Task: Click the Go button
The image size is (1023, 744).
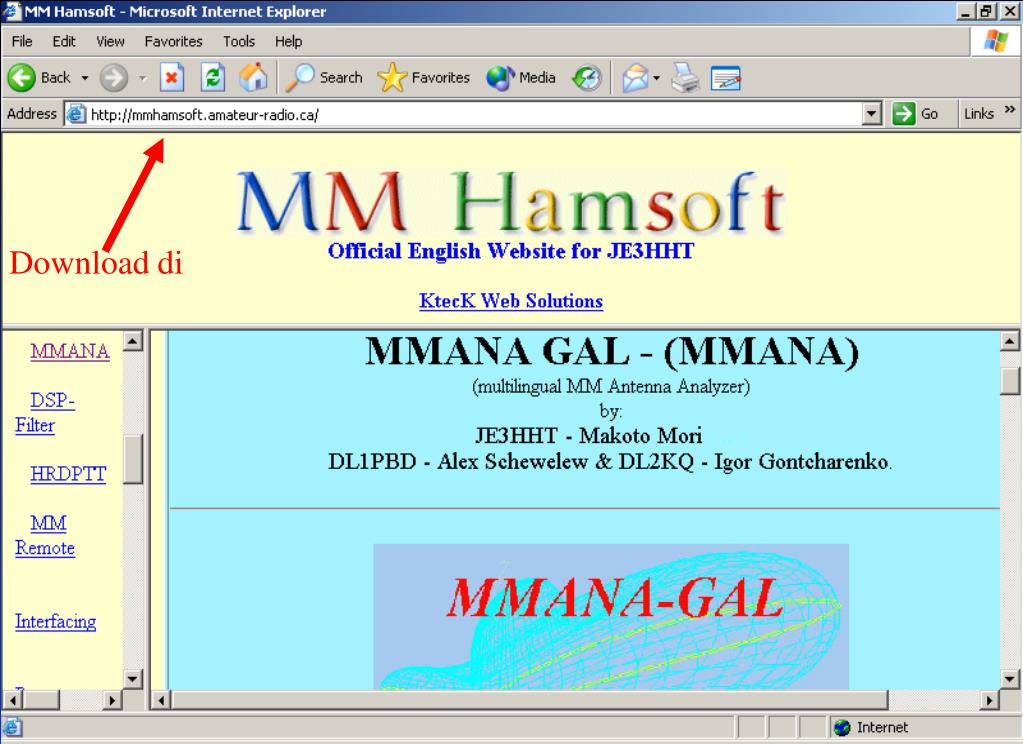Action: [x=916, y=114]
